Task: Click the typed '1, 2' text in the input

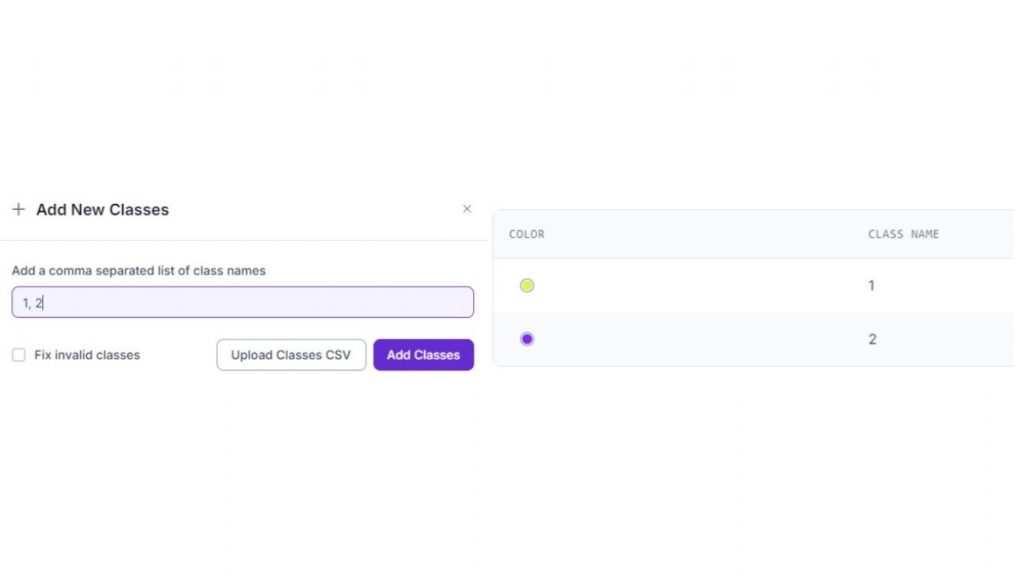Action: point(33,303)
